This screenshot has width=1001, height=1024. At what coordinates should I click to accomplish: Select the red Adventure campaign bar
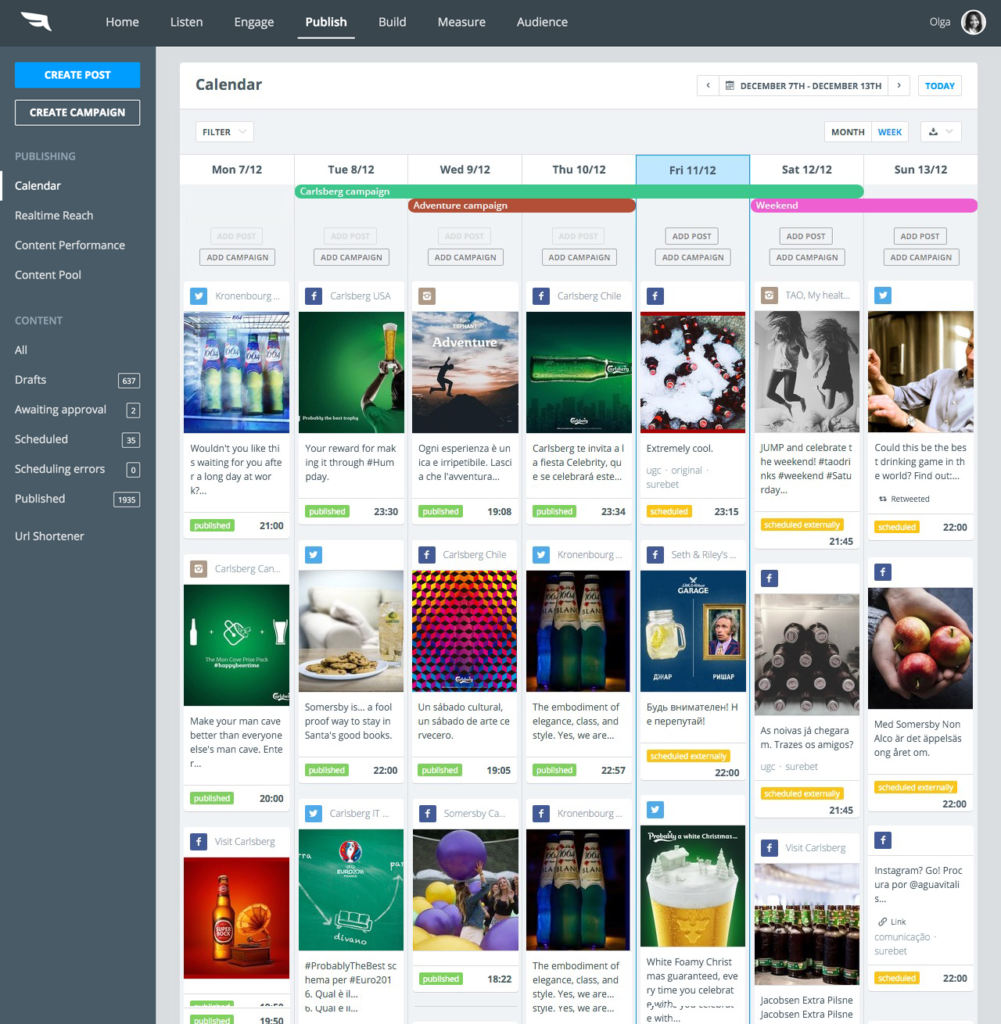522,206
